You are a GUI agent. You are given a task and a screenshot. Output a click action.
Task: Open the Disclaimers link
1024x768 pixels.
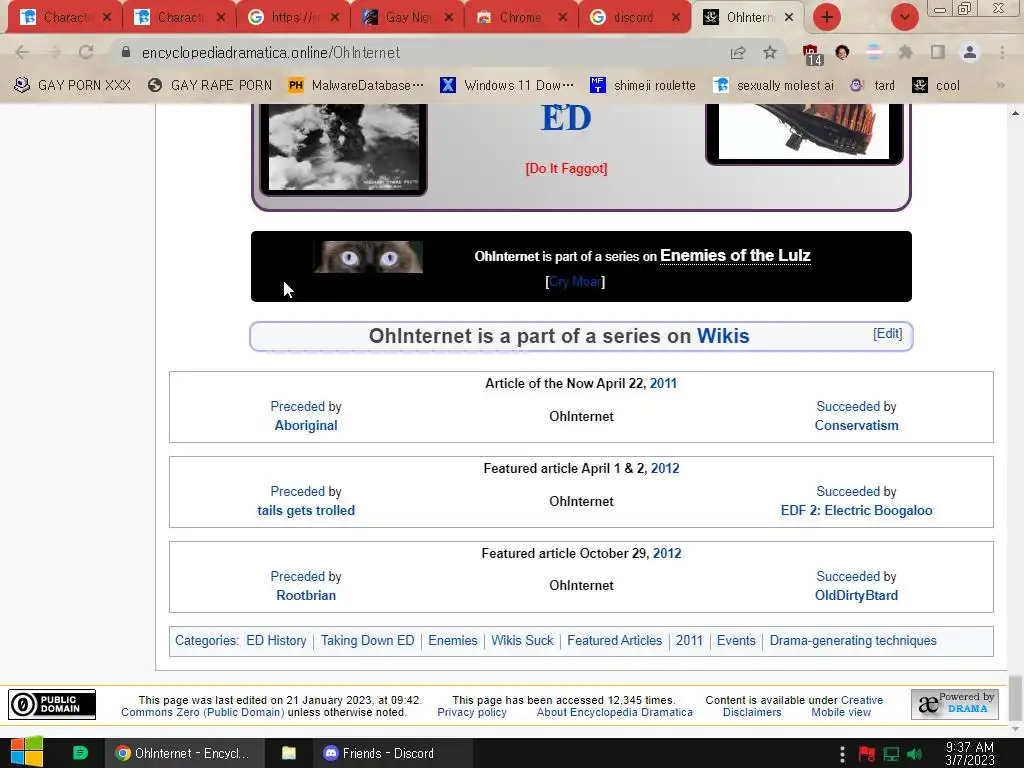pyautogui.click(x=752, y=712)
